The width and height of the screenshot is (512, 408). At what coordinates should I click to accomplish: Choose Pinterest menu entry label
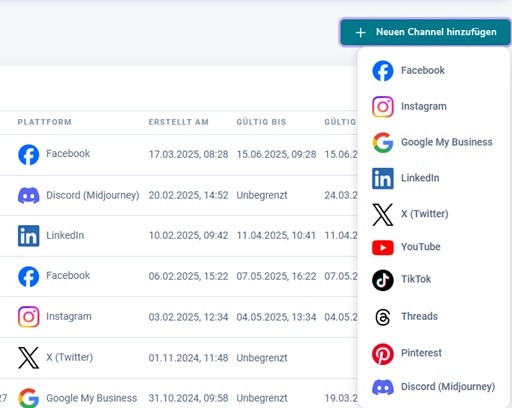pos(421,353)
